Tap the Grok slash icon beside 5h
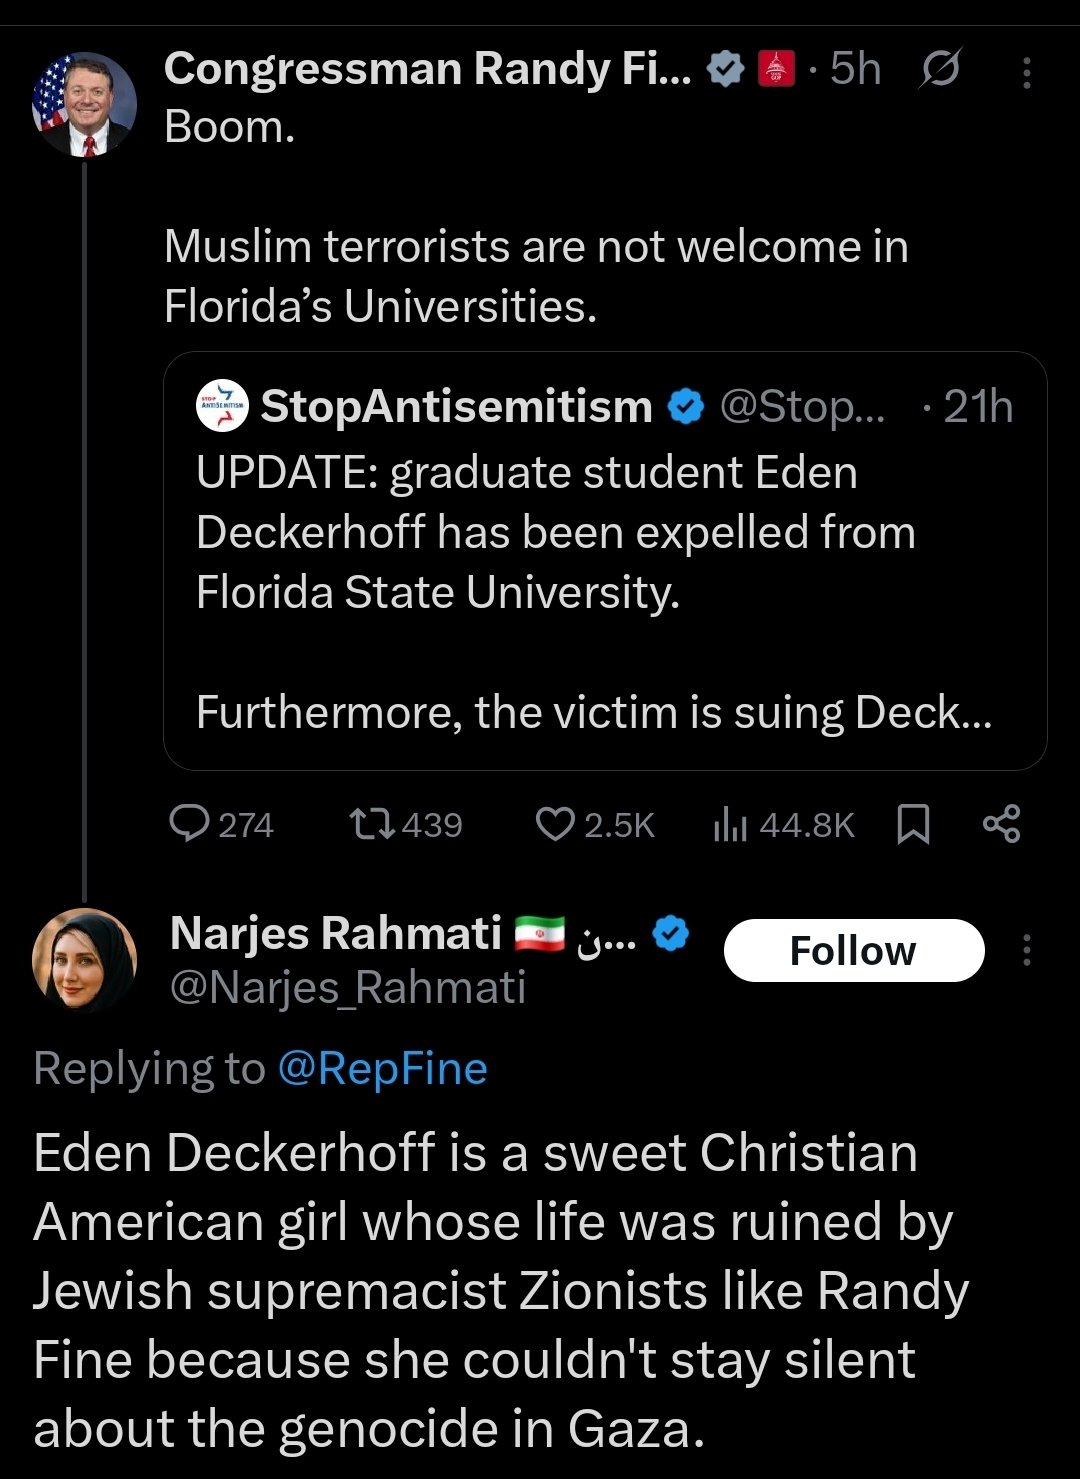Viewport: 1080px width, 1479px height. click(x=939, y=70)
